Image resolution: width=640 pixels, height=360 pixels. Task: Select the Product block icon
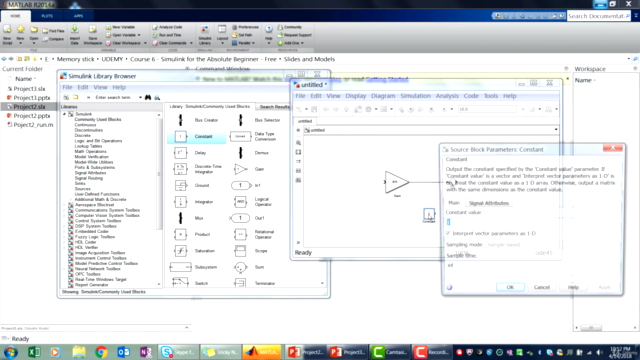(180, 234)
